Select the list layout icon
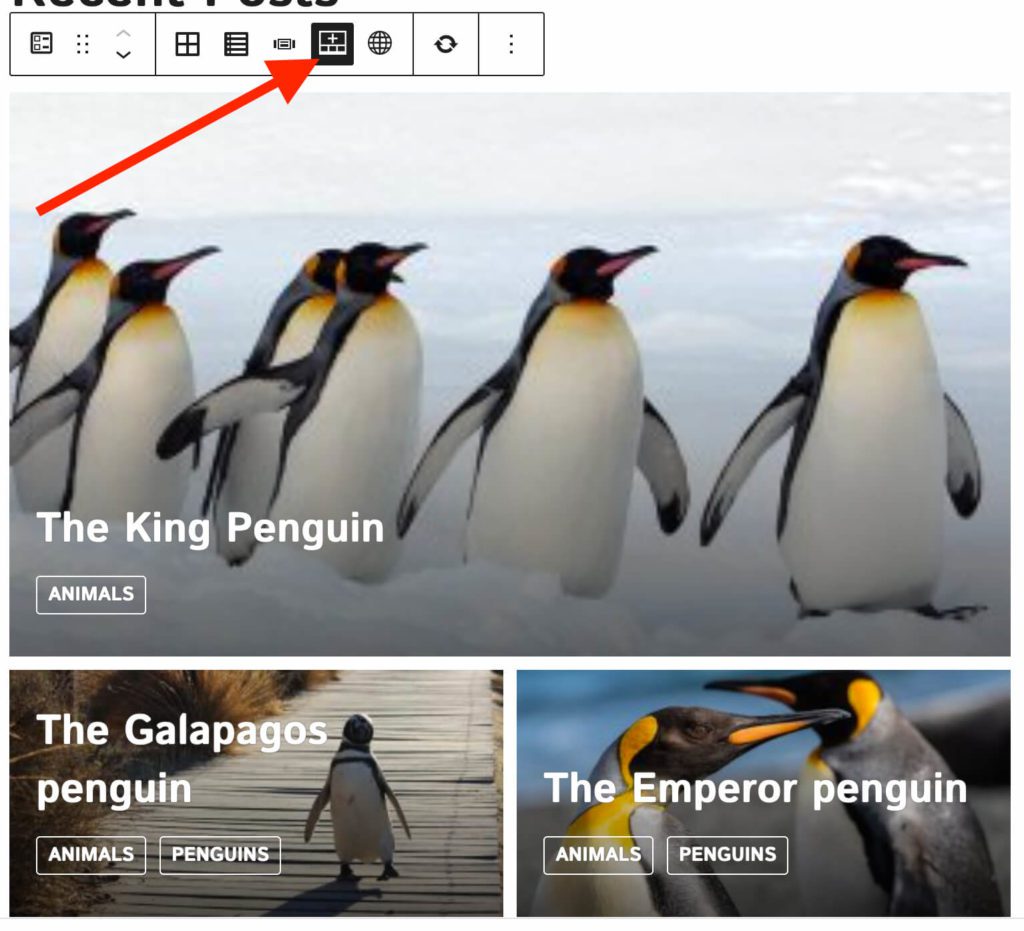1024x931 pixels. (x=236, y=44)
